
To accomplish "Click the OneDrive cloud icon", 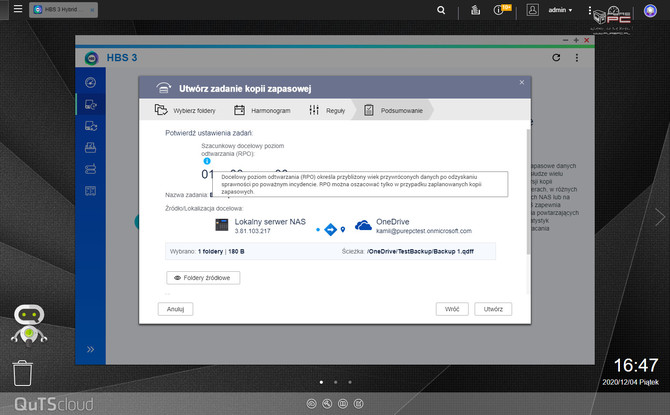I will [x=363, y=225].
